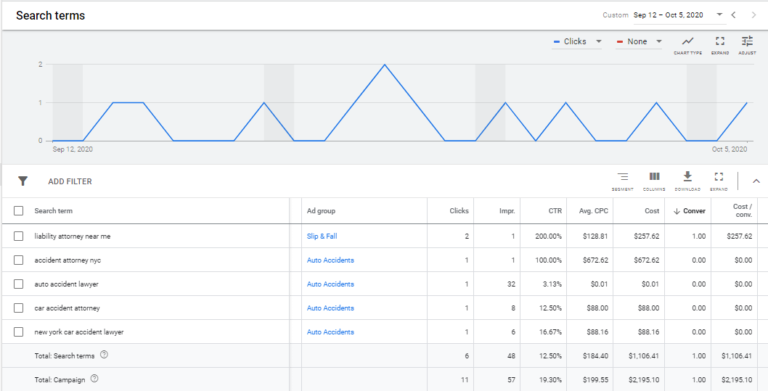Open the custom date range dropdown
768x391 pixels.
pyautogui.click(x=678, y=15)
